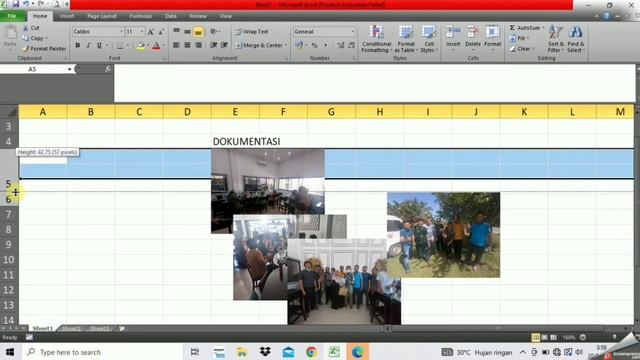Click the Cut command
Screen dimensions: 640x360
click(31, 28)
